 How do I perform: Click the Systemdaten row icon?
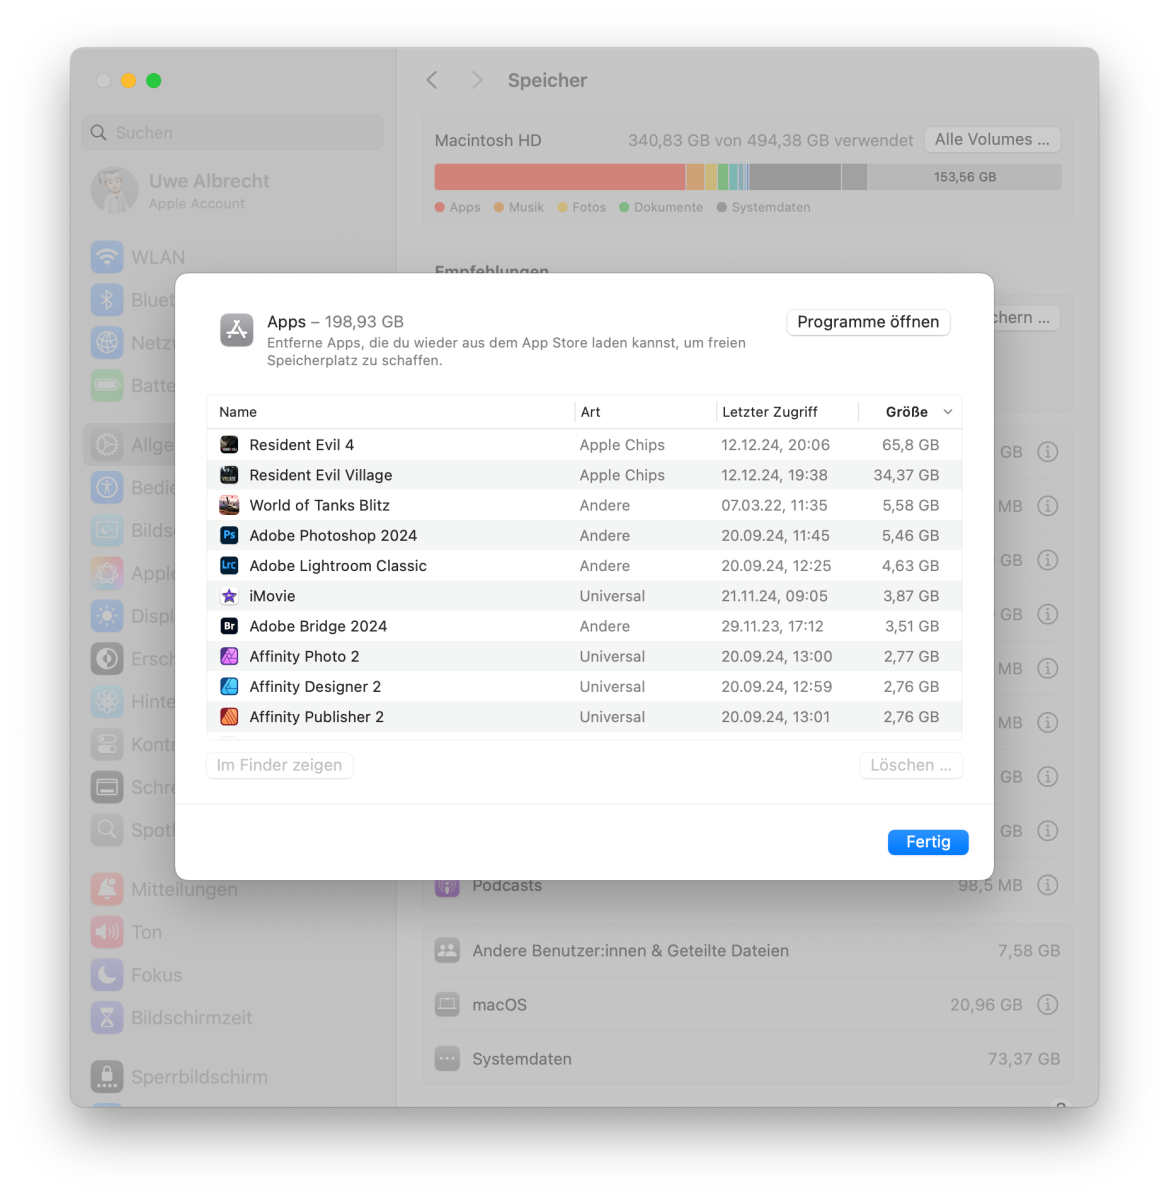coord(447,1059)
